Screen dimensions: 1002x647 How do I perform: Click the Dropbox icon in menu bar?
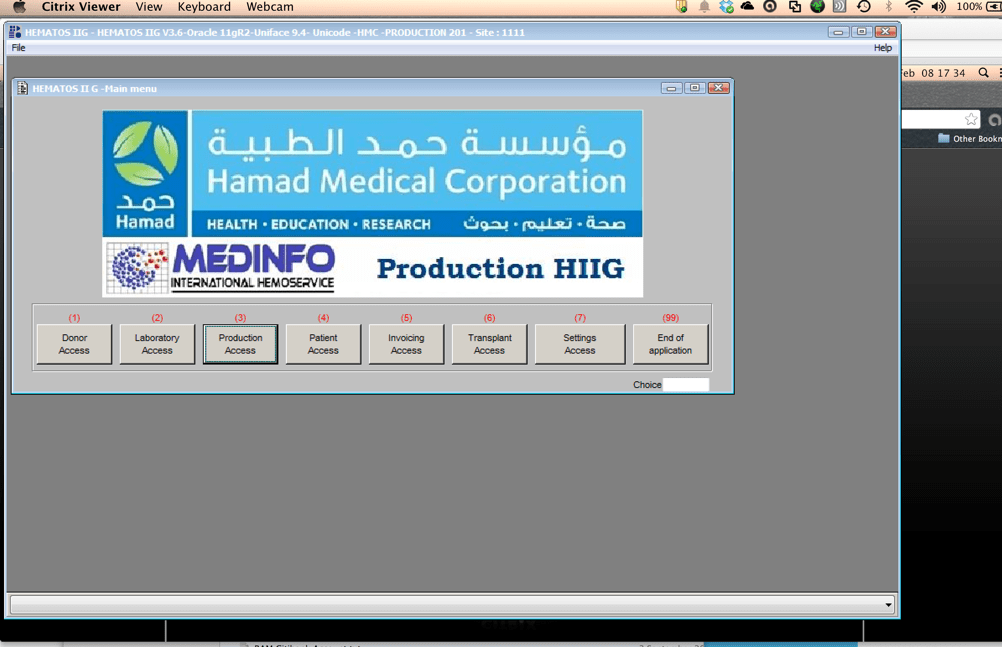726,7
